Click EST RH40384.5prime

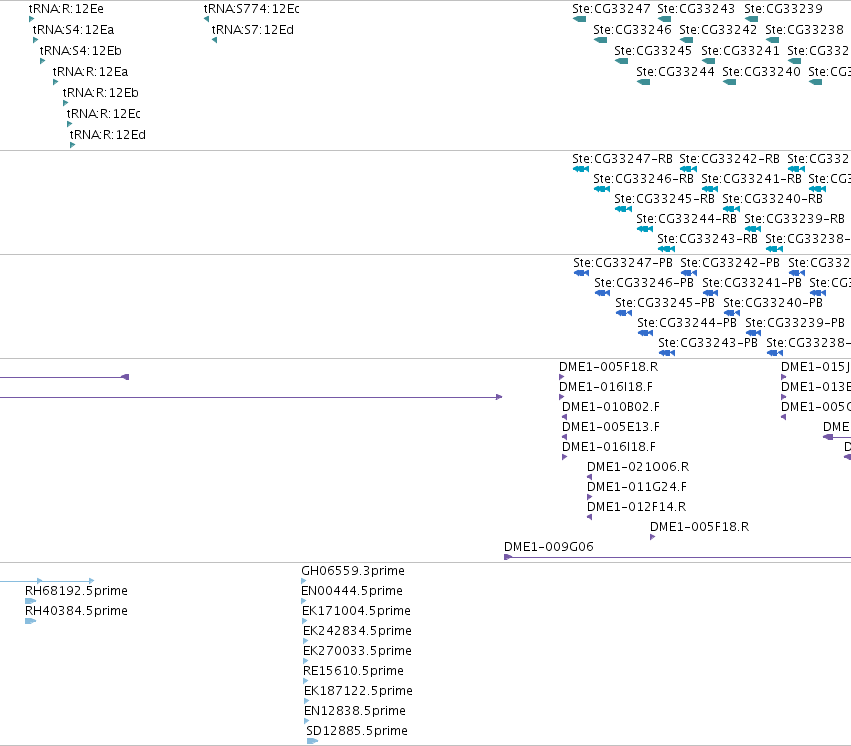[x=77, y=611]
